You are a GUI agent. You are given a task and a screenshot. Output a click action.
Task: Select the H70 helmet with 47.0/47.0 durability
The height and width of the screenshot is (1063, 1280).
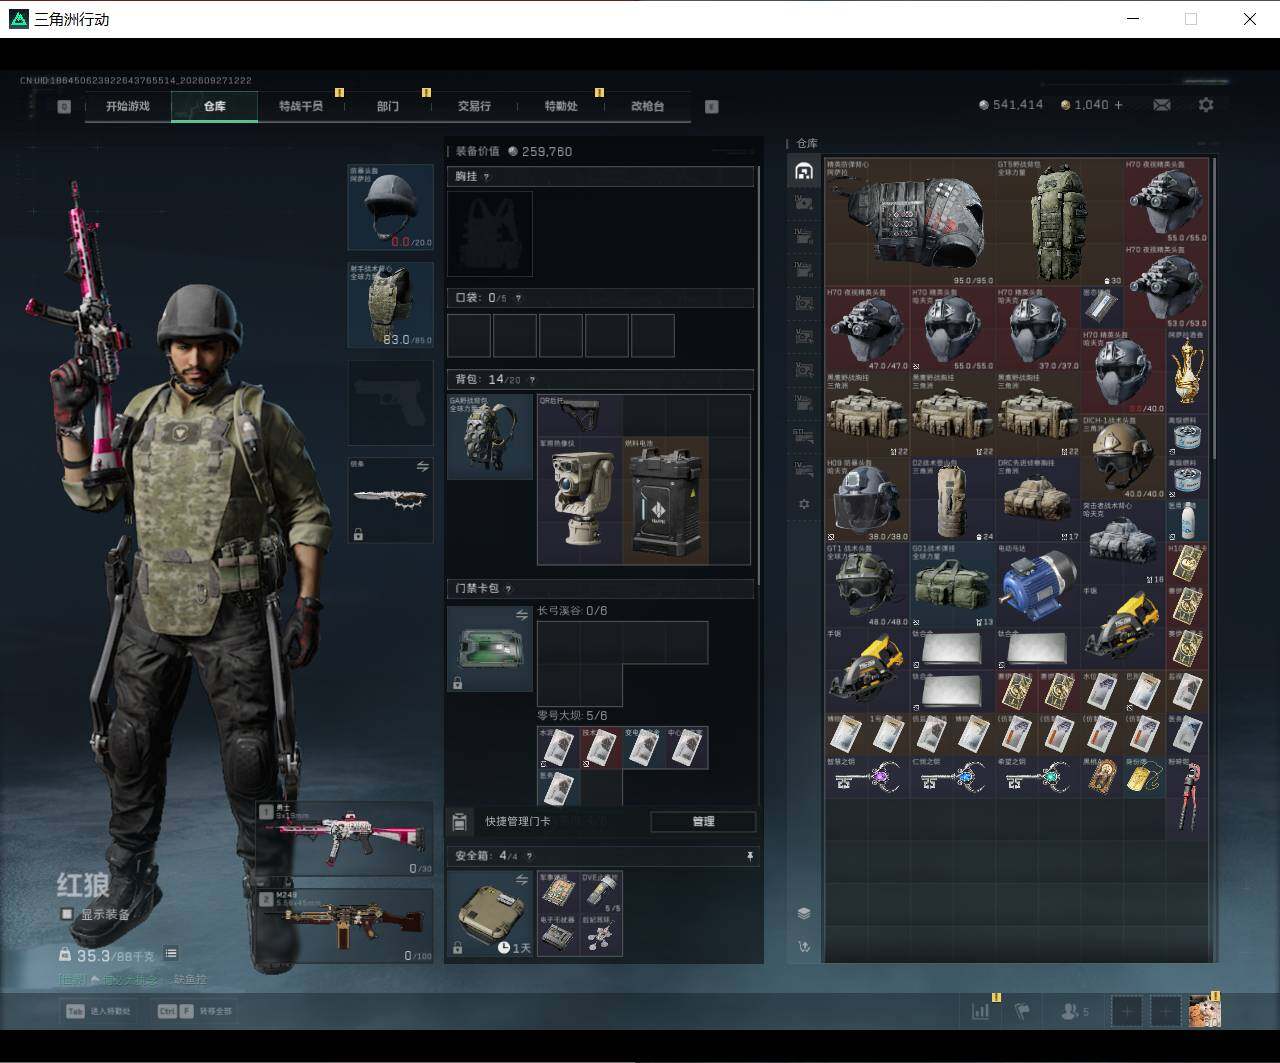click(x=868, y=329)
